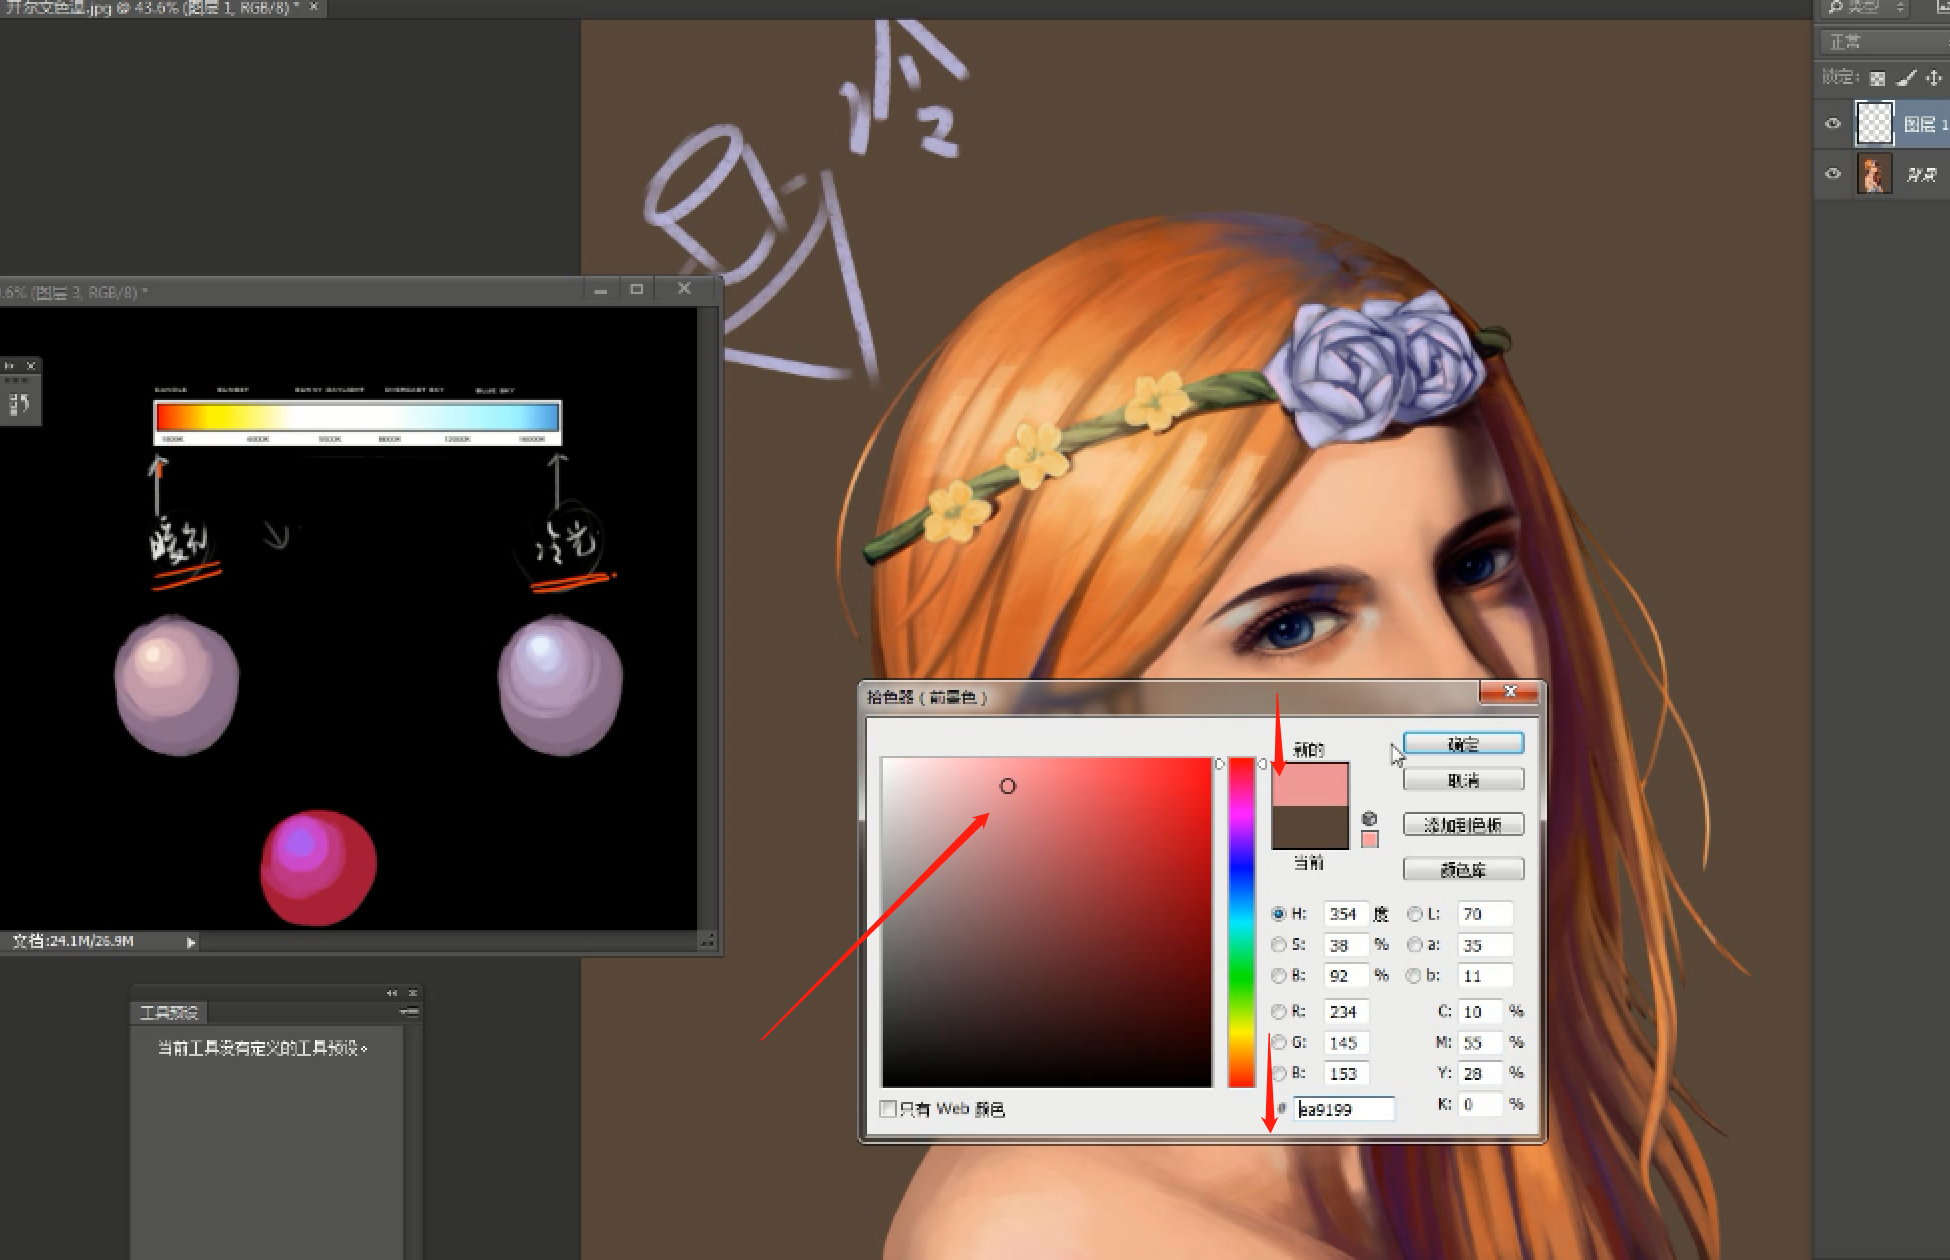Click the small toolbox icon in floating panel
The width and height of the screenshot is (1950, 1260).
(x=19, y=404)
